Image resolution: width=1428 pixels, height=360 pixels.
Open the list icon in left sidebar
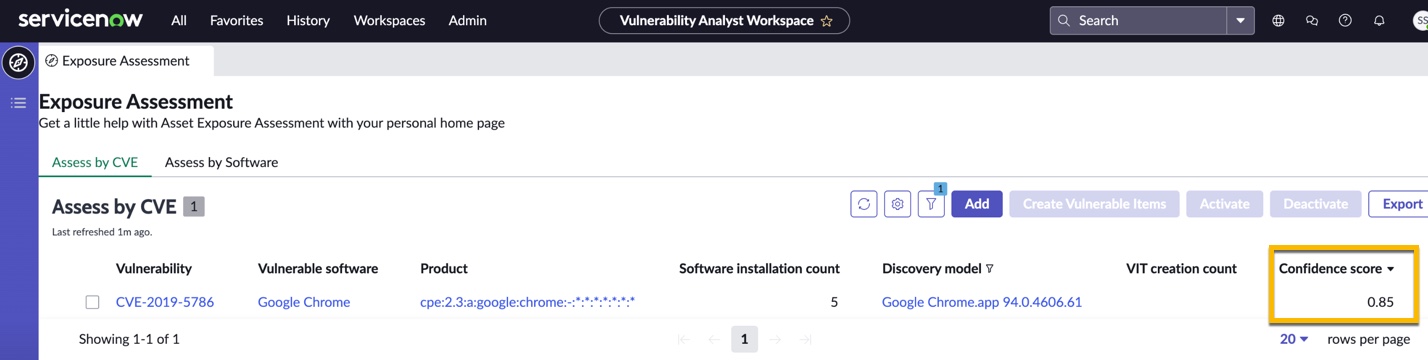pos(18,103)
